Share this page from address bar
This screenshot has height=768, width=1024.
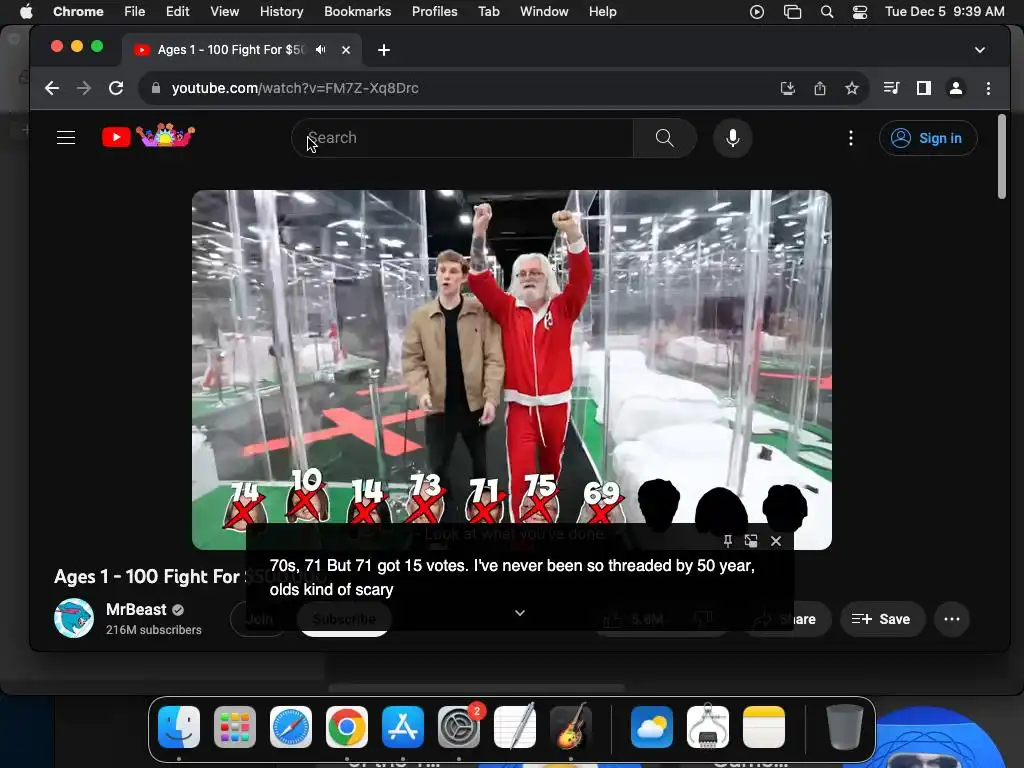coord(820,88)
